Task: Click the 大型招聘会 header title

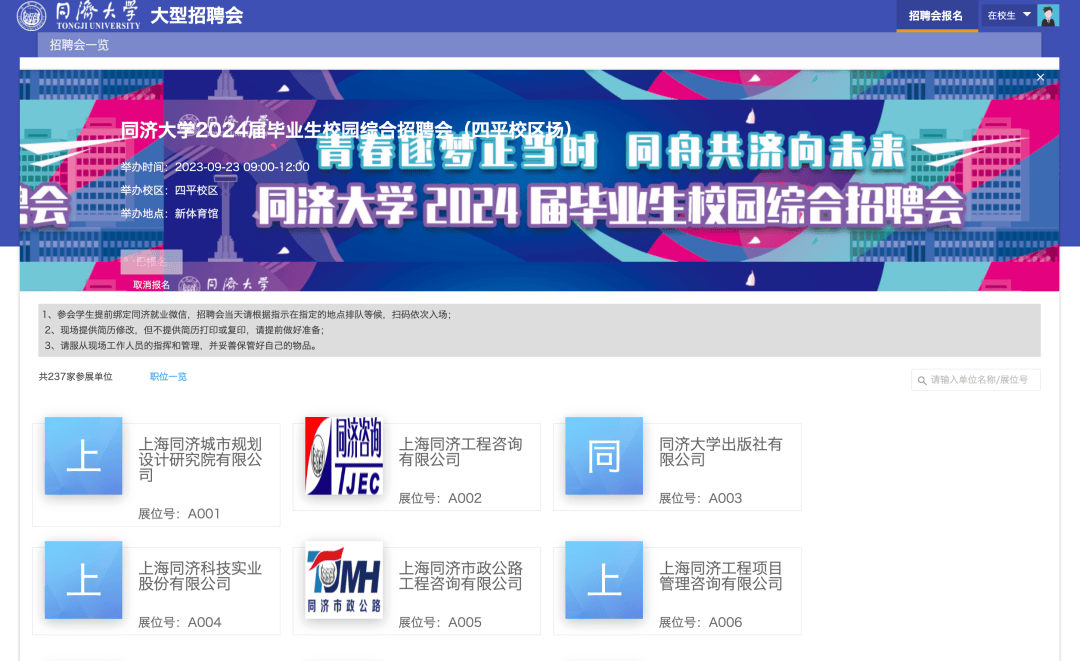Action: [197, 16]
